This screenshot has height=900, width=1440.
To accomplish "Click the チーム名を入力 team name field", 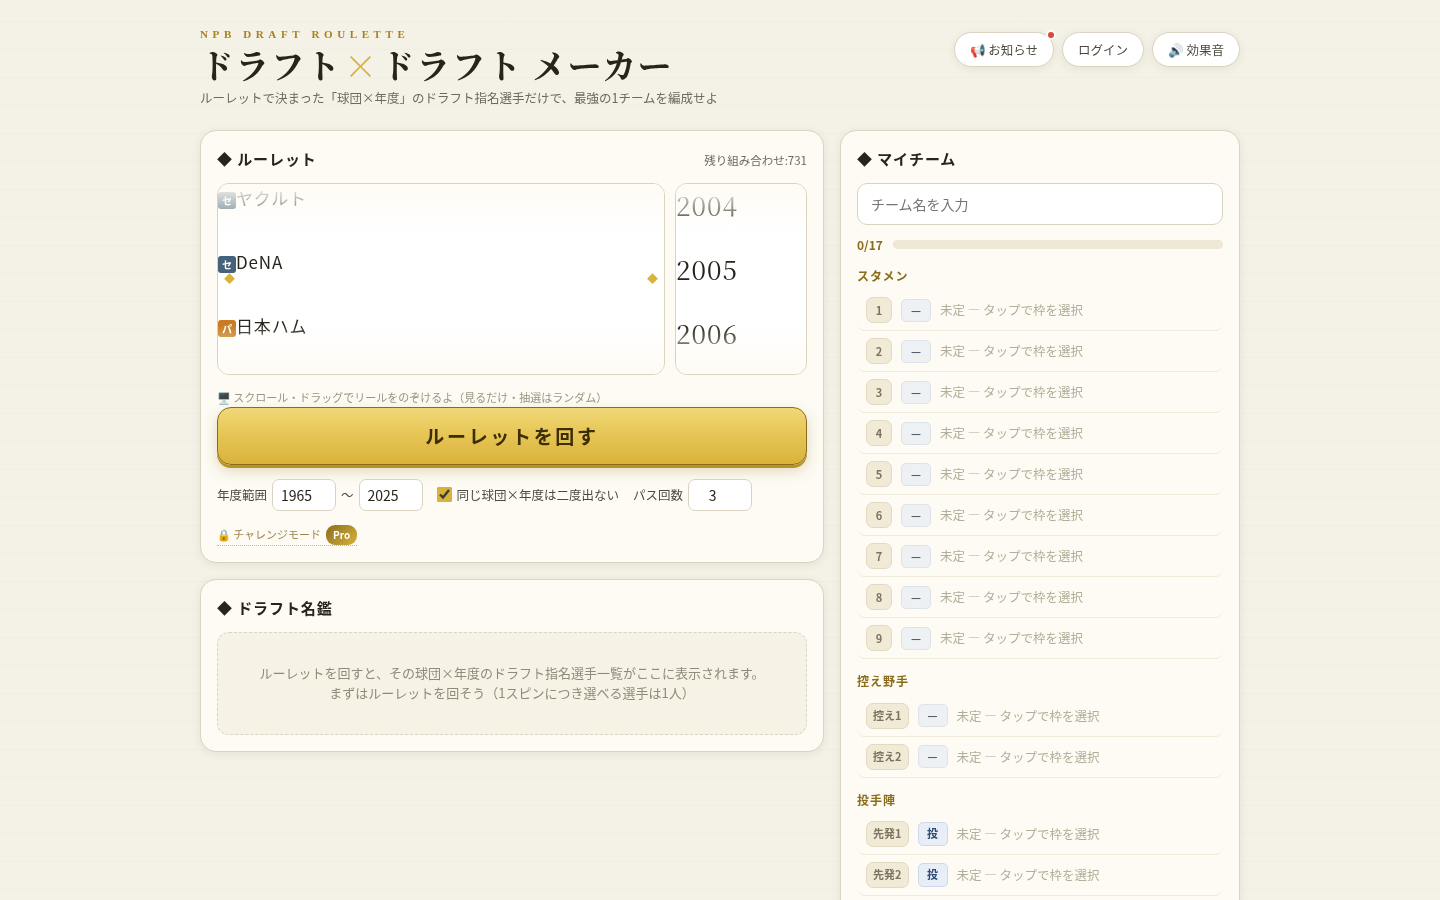I will 1040,204.
